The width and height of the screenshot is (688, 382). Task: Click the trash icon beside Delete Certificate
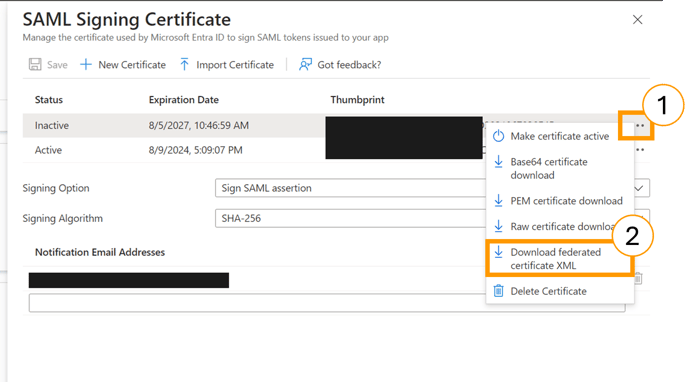(498, 291)
